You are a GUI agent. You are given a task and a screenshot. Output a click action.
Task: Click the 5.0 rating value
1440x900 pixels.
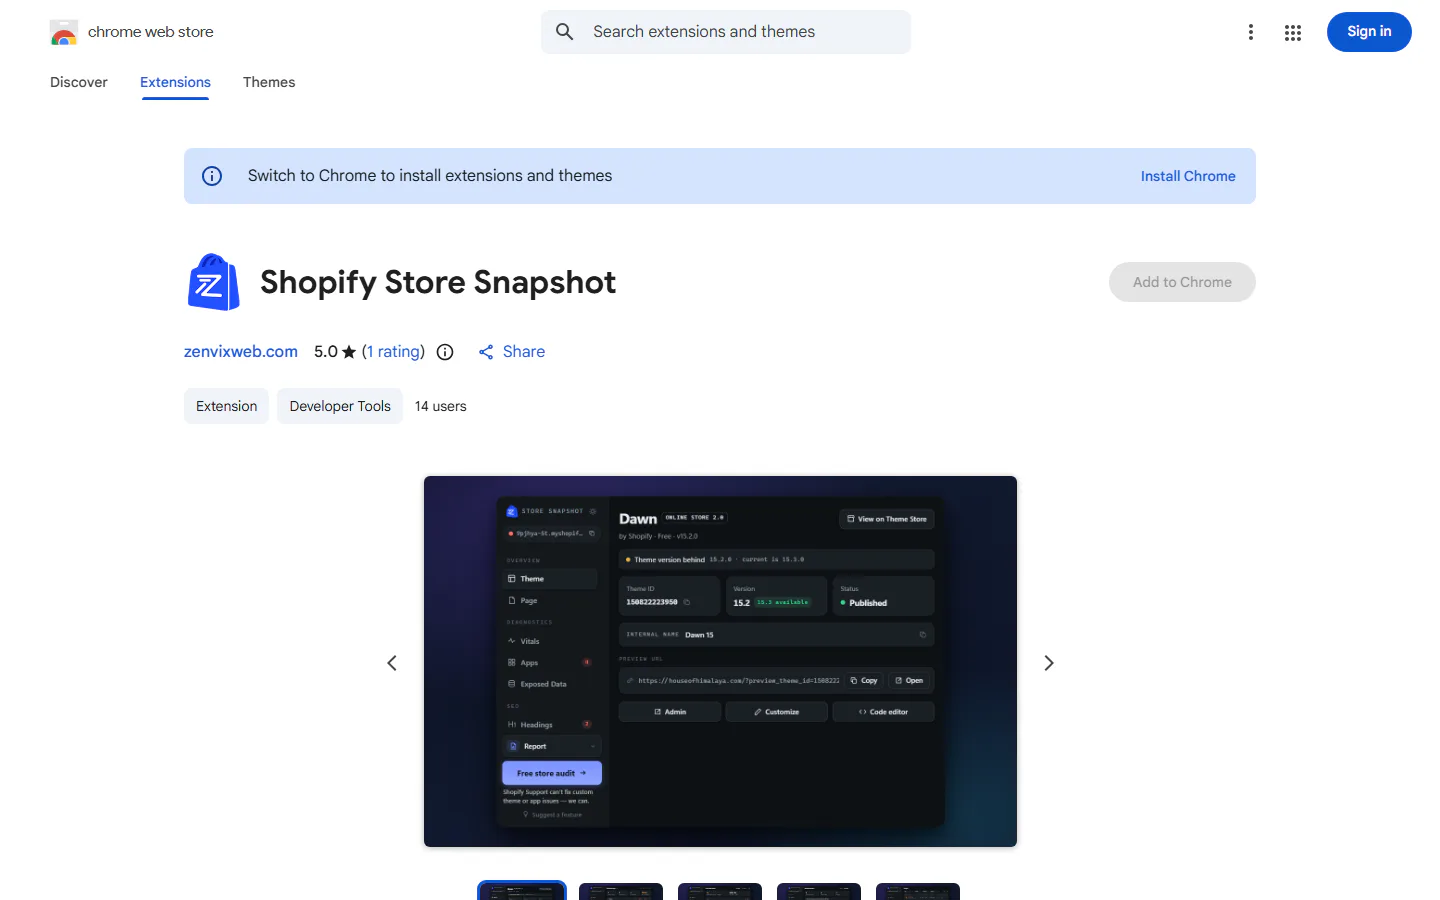coord(326,352)
